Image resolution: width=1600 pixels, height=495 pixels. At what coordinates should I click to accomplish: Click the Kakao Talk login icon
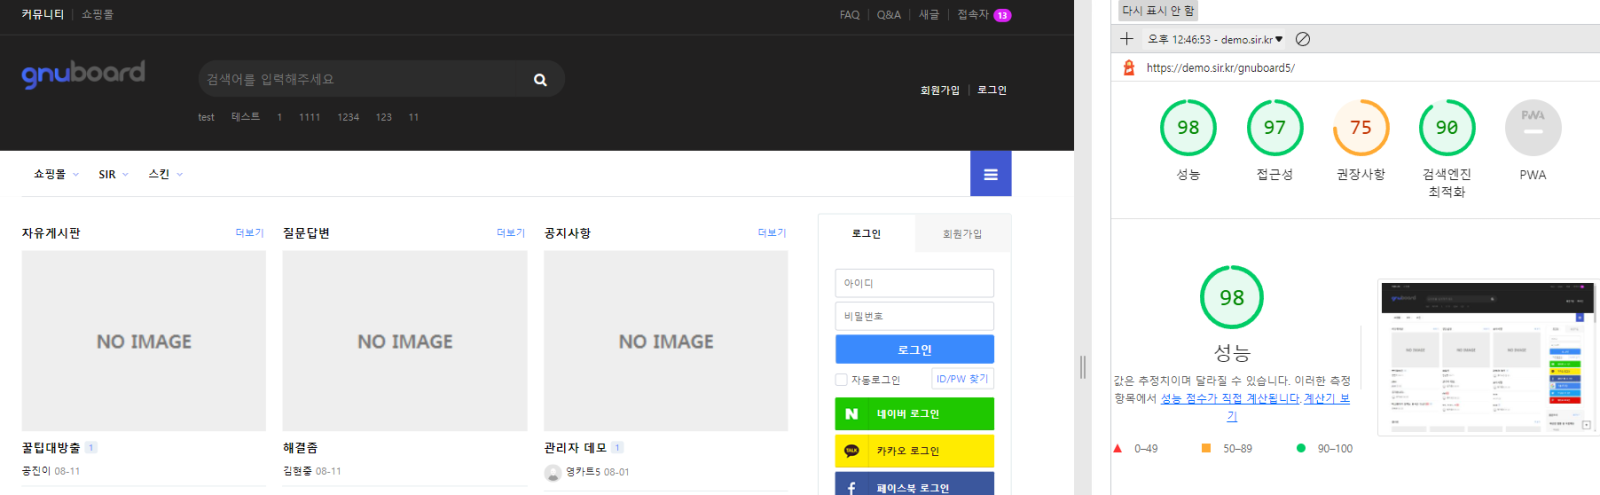(852, 451)
